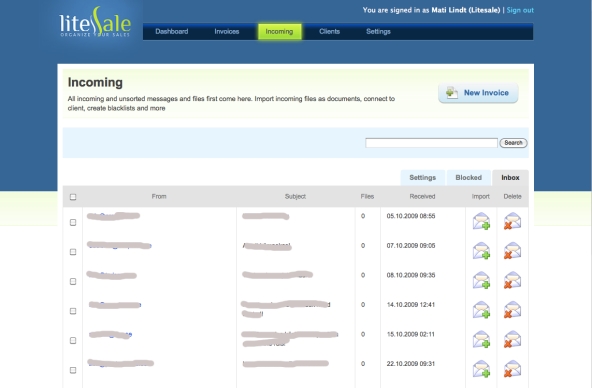This screenshot has height=388, width=592.
Task: Click the Search button
Action: [513, 143]
